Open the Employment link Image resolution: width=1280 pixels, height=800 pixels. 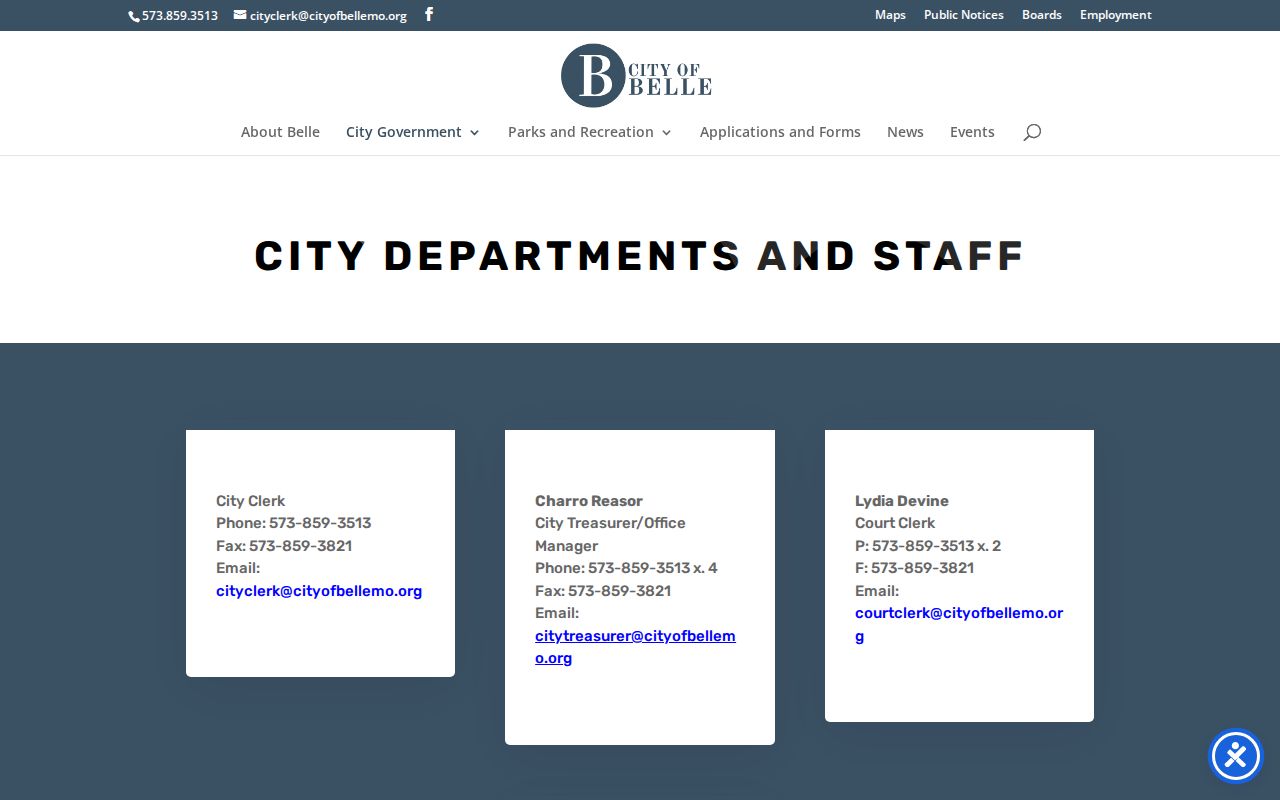pos(1116,15)
